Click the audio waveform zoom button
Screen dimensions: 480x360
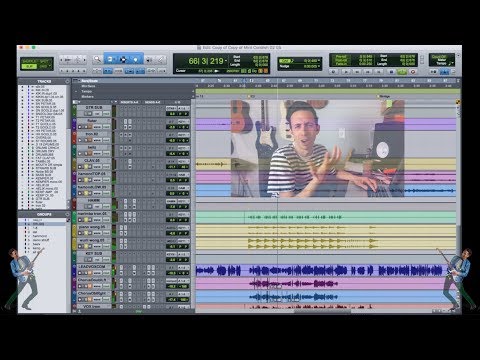(68, 60)
